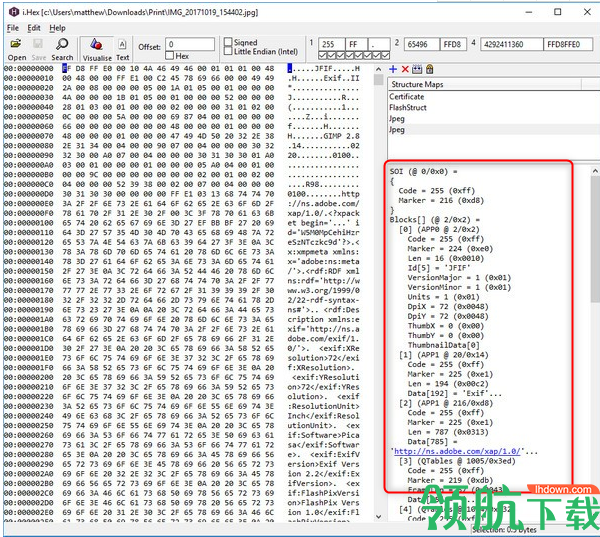Launch Search with the magnifier icon
The image size is (600, 537).
62,50
